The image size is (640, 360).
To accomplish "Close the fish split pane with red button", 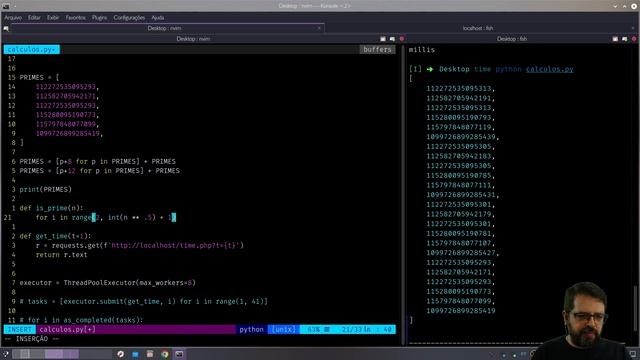I will click(x=634, y=39).
